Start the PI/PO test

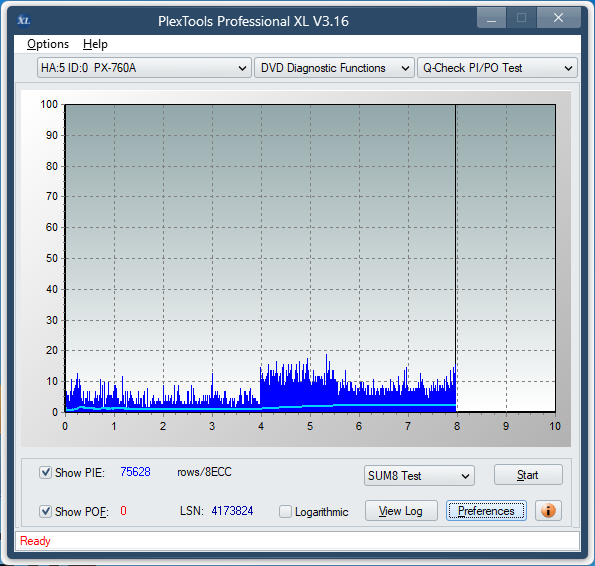tap(528, 475)
